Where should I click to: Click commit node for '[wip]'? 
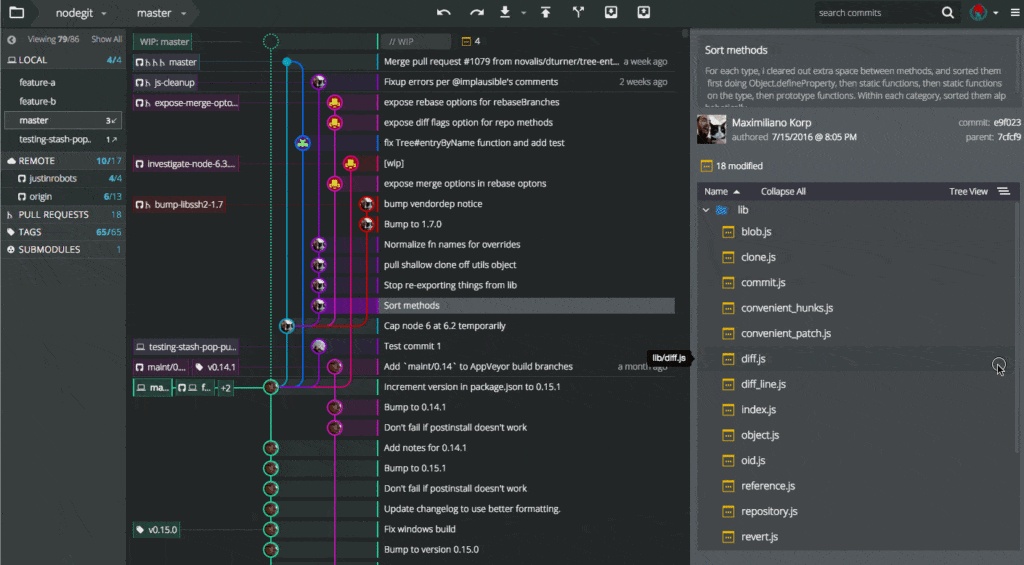(351, 163)
